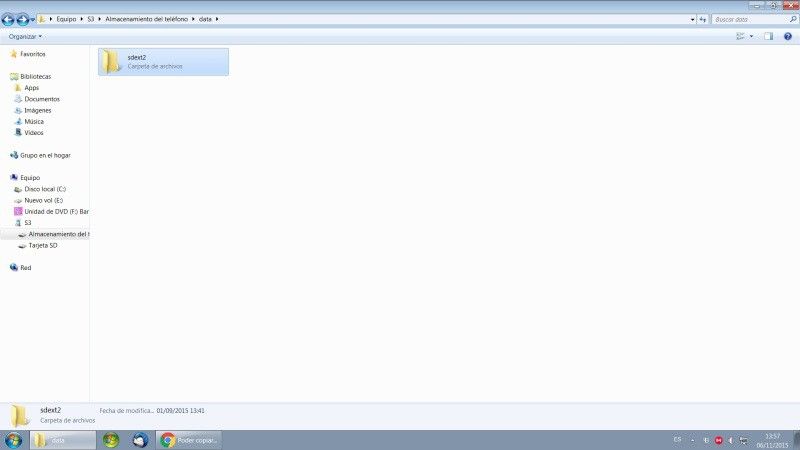The height and width of the screenshot is (450, 800).
Task: Open the network tray icon
Action: [743, 440]
